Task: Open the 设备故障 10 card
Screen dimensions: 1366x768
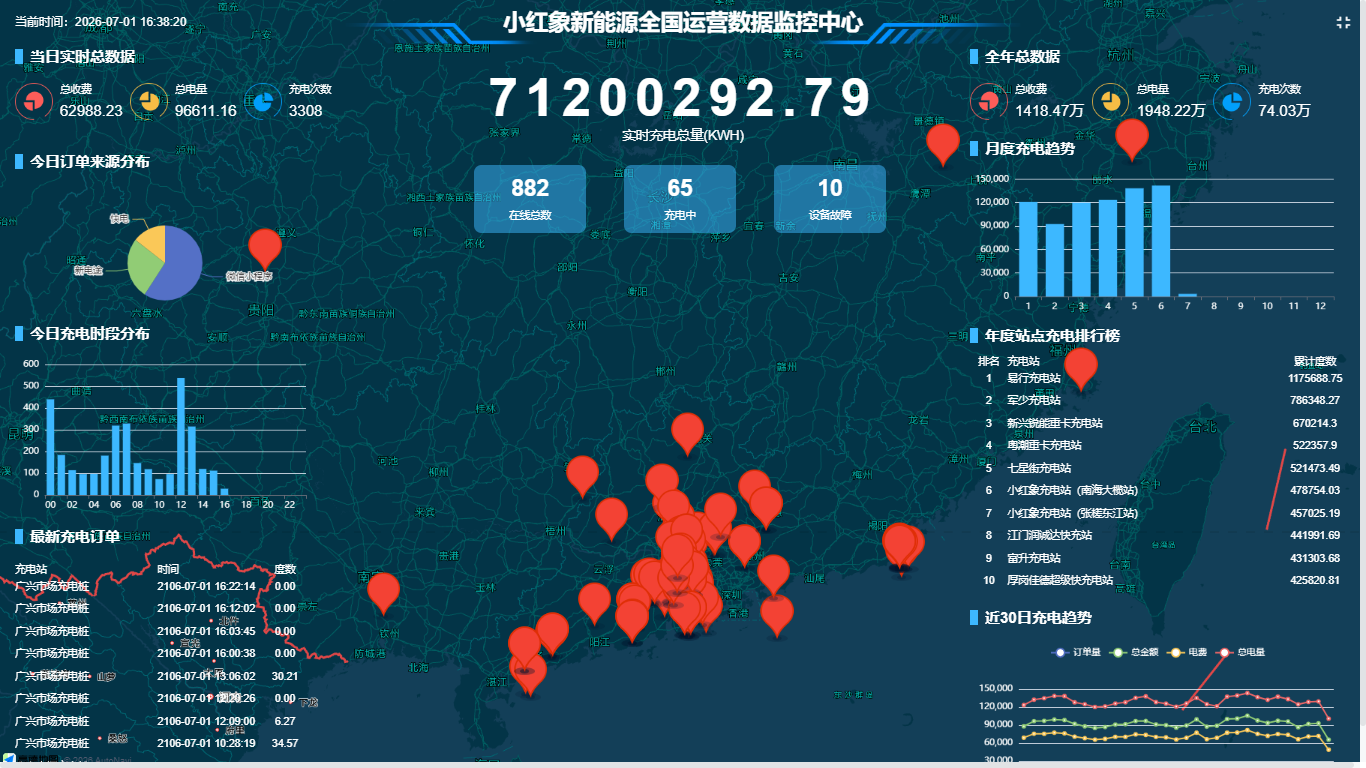Action: [830, 199]
